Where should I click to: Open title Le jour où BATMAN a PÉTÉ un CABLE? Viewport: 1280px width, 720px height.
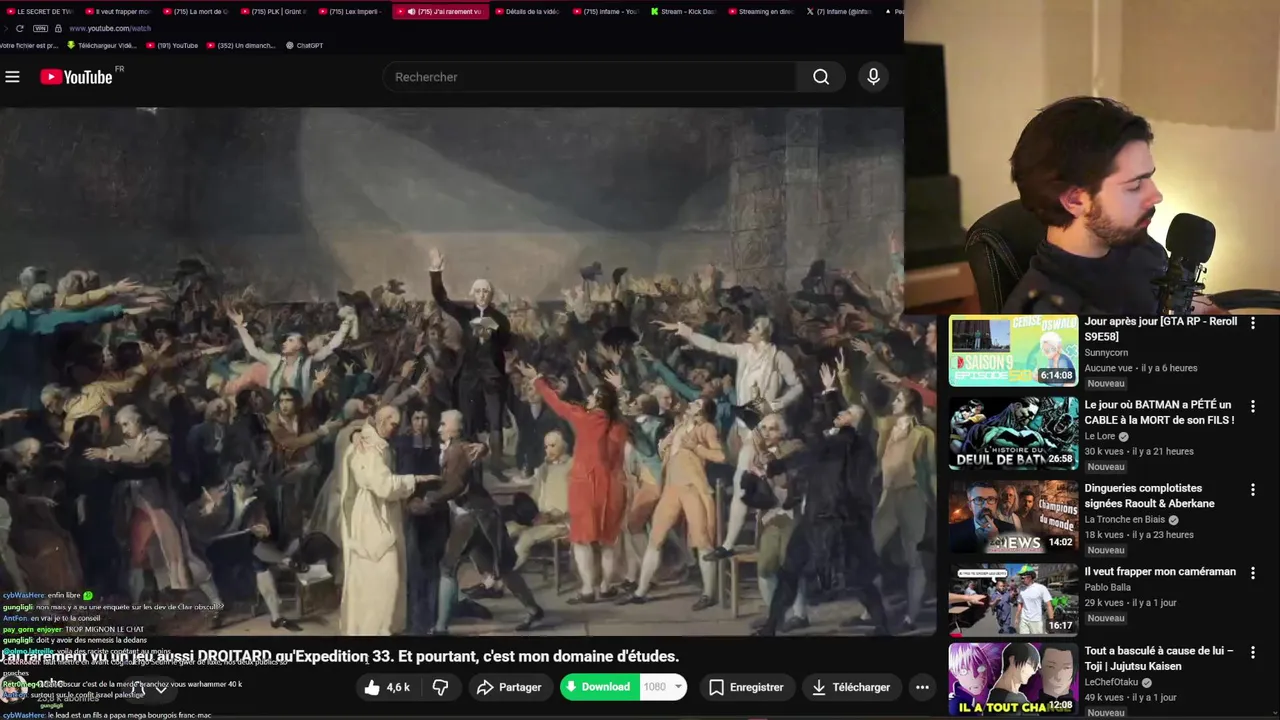1159,412
